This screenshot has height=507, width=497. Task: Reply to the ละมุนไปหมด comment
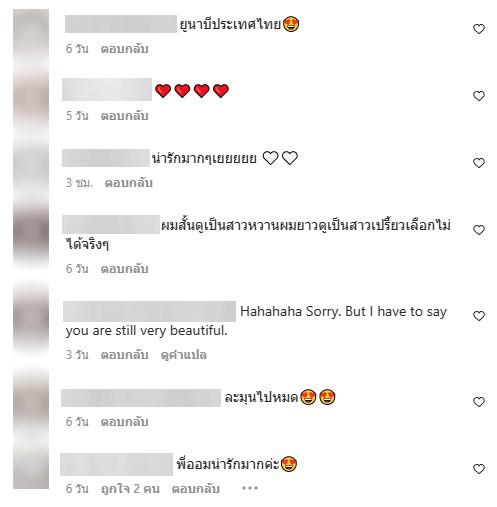[x=124, y=422]
